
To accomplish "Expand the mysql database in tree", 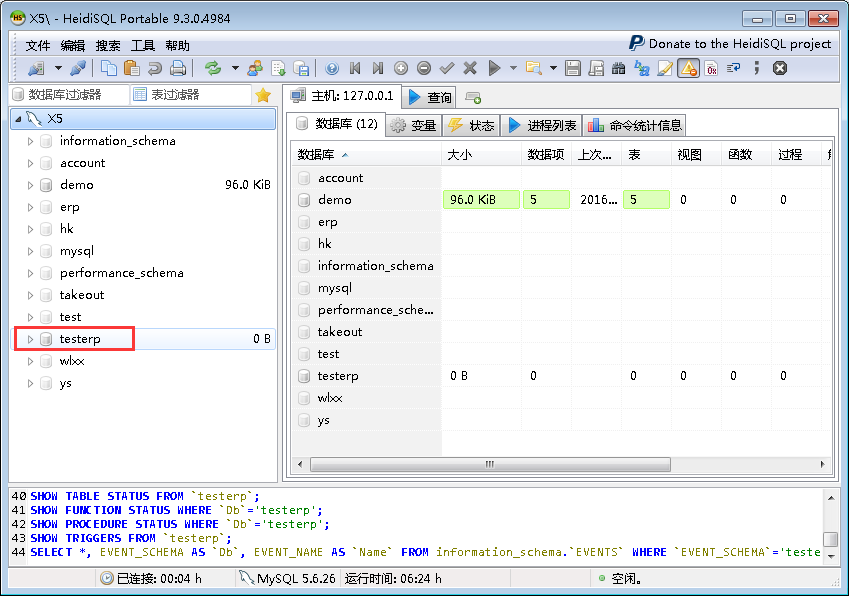I will coord(30,251).
